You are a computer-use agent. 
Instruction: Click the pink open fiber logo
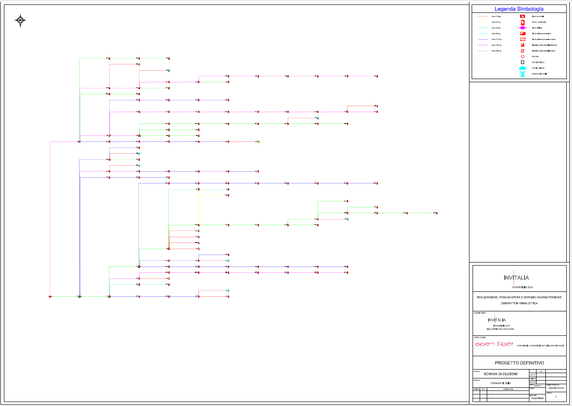coord(494,344)
